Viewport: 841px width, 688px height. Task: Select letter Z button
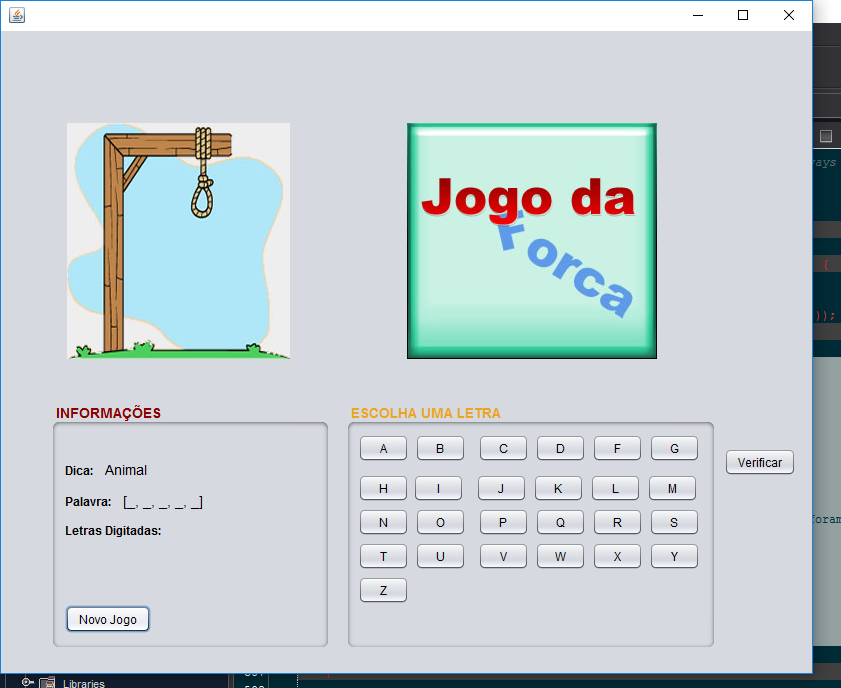pos(383,590)
